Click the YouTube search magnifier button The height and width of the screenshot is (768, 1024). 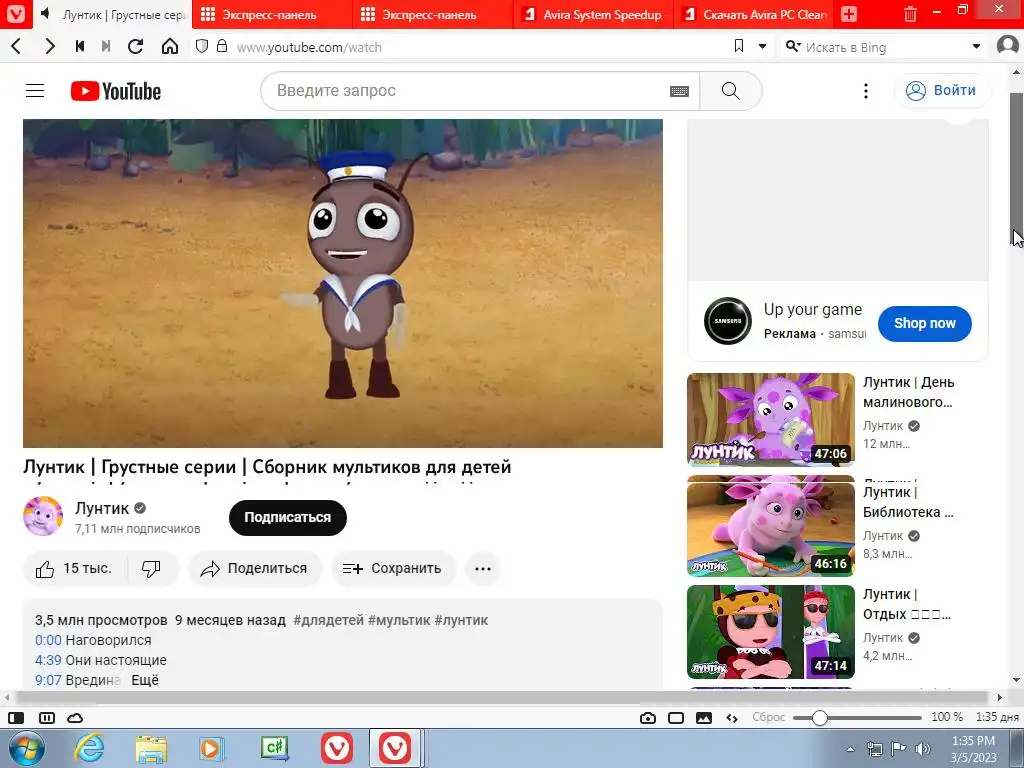(731, 91)
